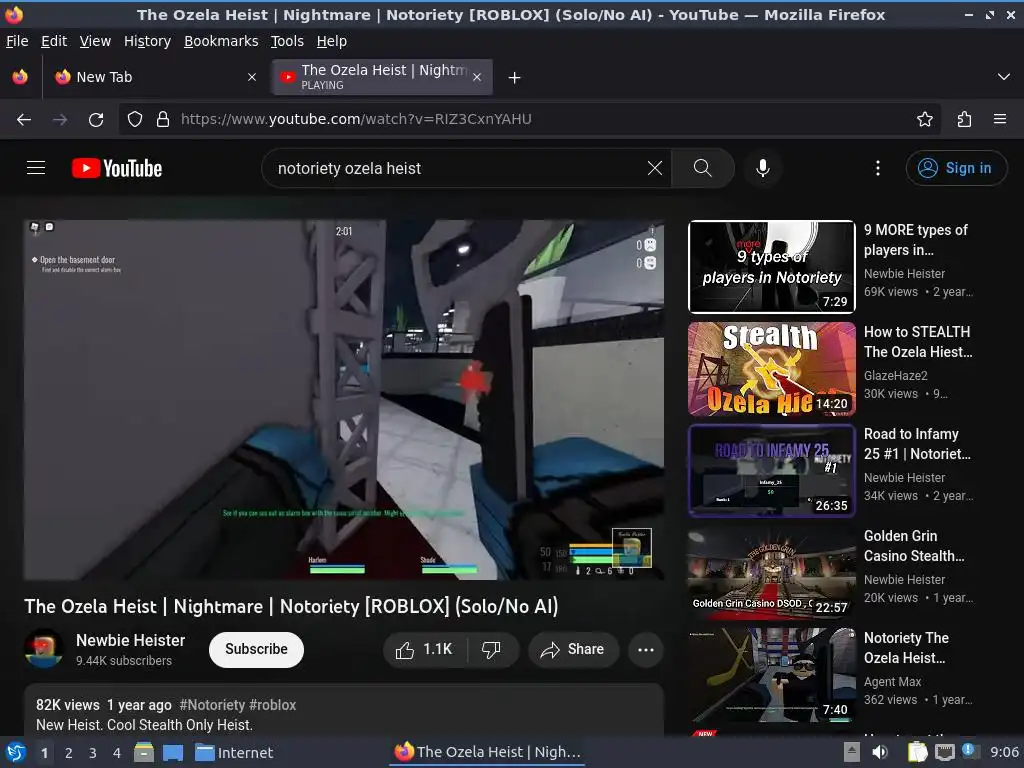Open the History menu
Screen dimensions: 1024x768
click(147, 41)
